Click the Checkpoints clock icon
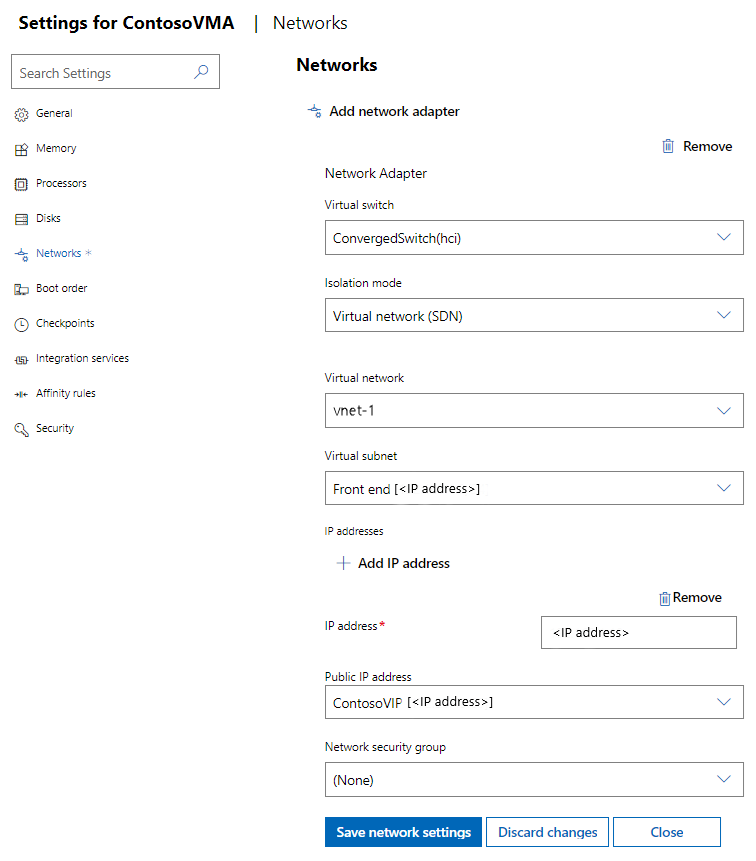This screenshot has width=756, height=861. 21,324
